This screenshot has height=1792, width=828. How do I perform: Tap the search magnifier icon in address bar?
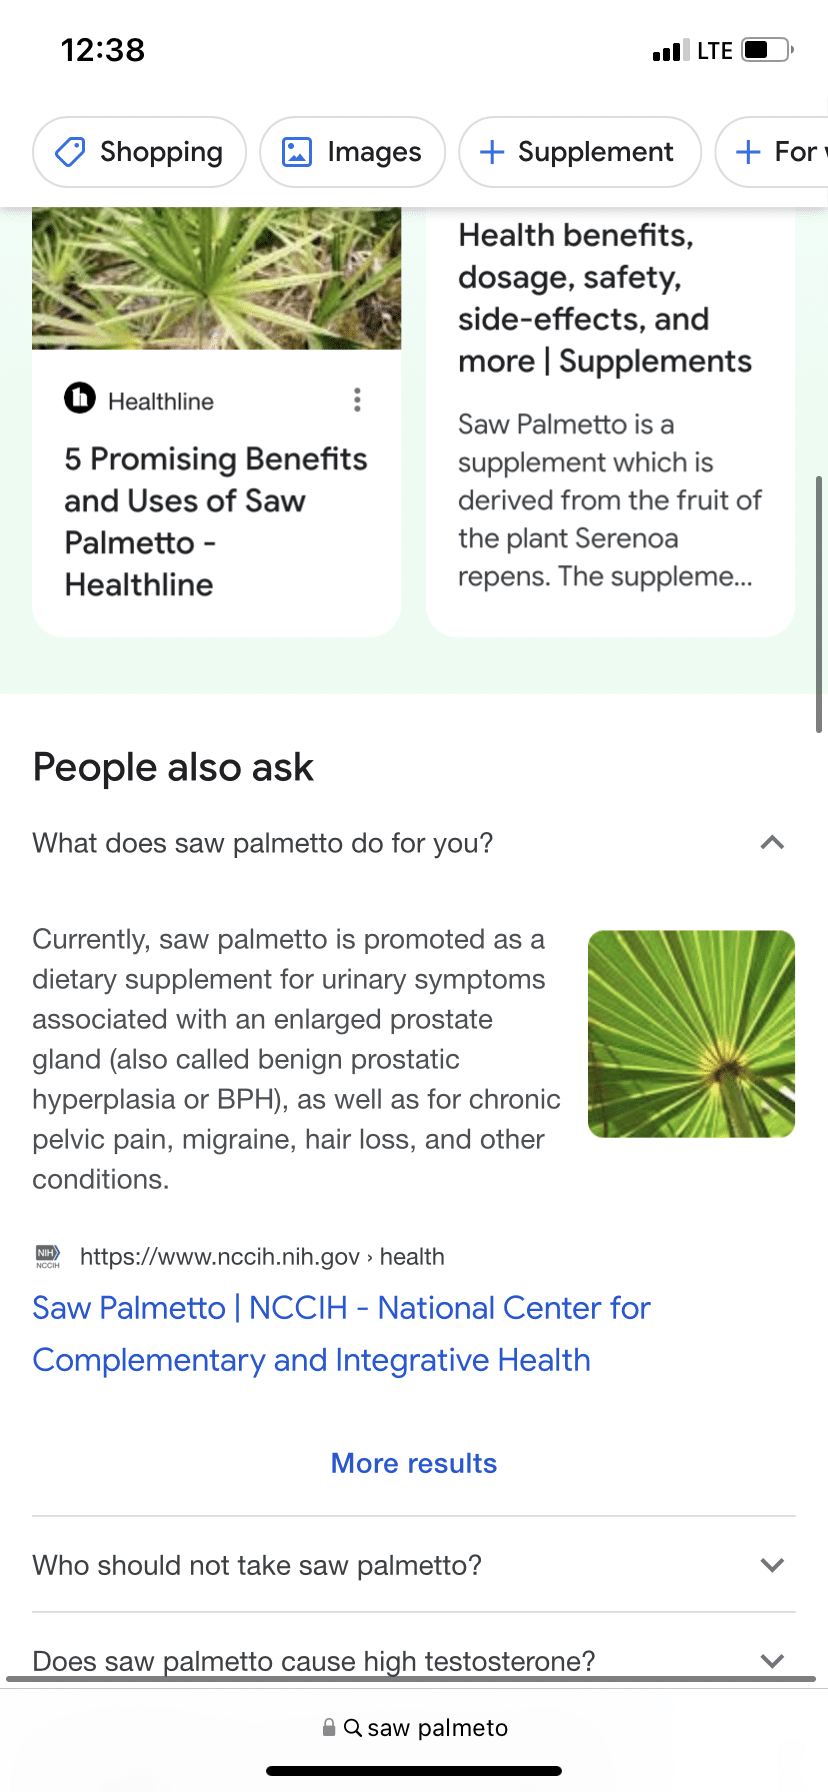352,1727
